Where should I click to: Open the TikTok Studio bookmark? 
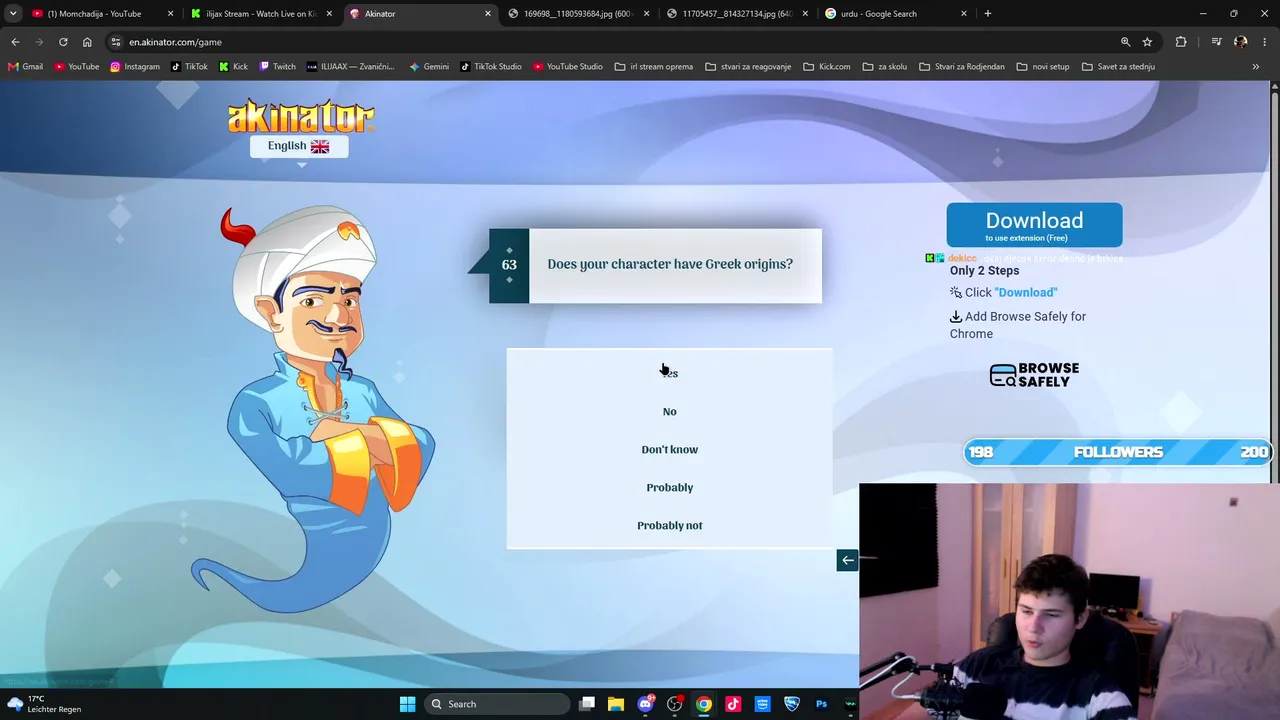click(491, 67)
